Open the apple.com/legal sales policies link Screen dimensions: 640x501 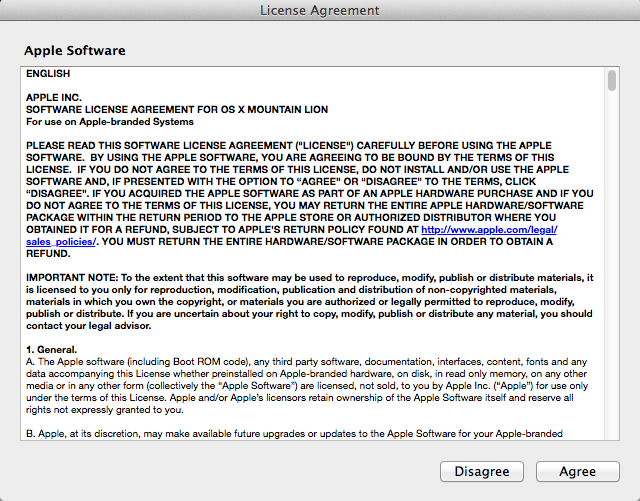pos(489,229)
